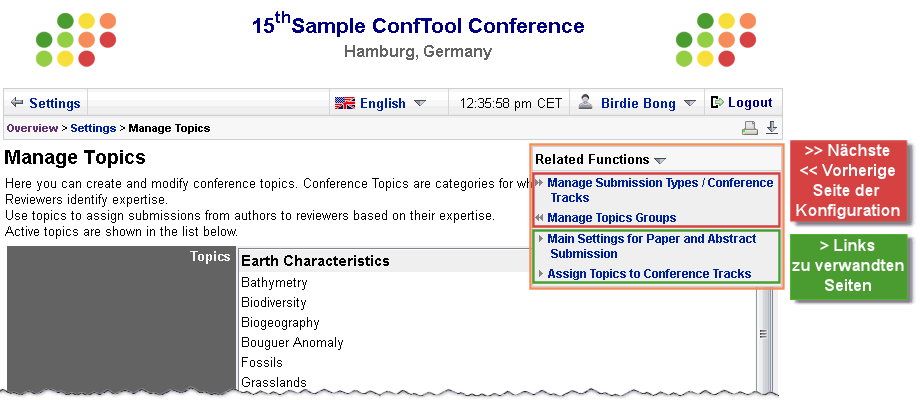This screenshot has height=400, width=920.
Task: Click the download page icon
Action: pos(772,127)
